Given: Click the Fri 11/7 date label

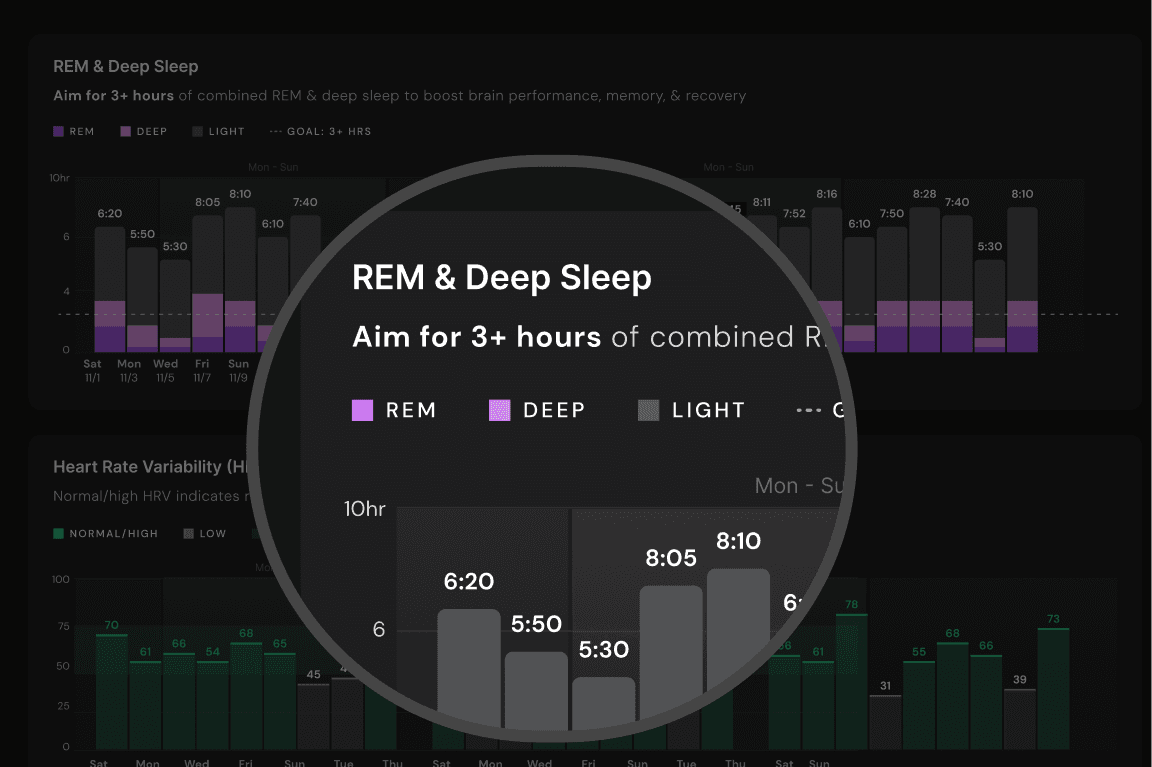Looking at the screenshot, I should (x=202, y=370).
